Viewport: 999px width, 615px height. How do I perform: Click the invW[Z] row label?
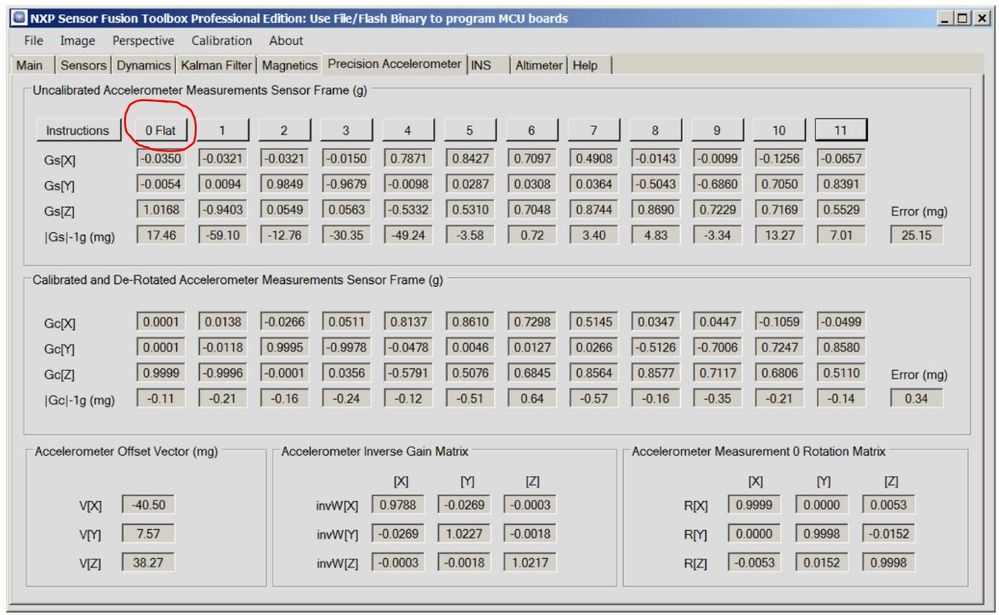[337, 563]
